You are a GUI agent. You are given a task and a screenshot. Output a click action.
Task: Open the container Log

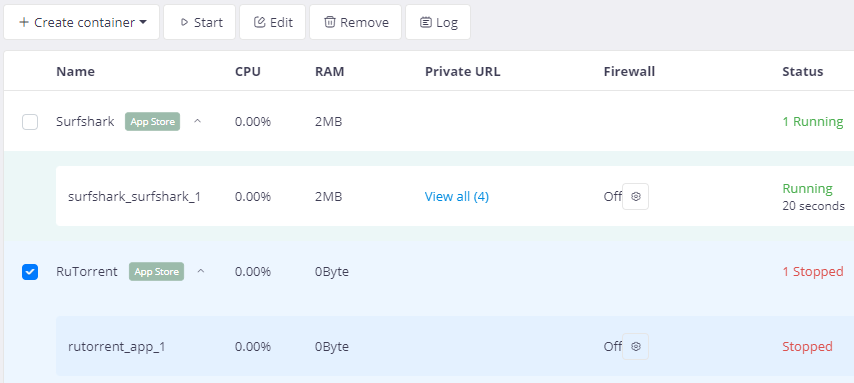tap(438, 22)
